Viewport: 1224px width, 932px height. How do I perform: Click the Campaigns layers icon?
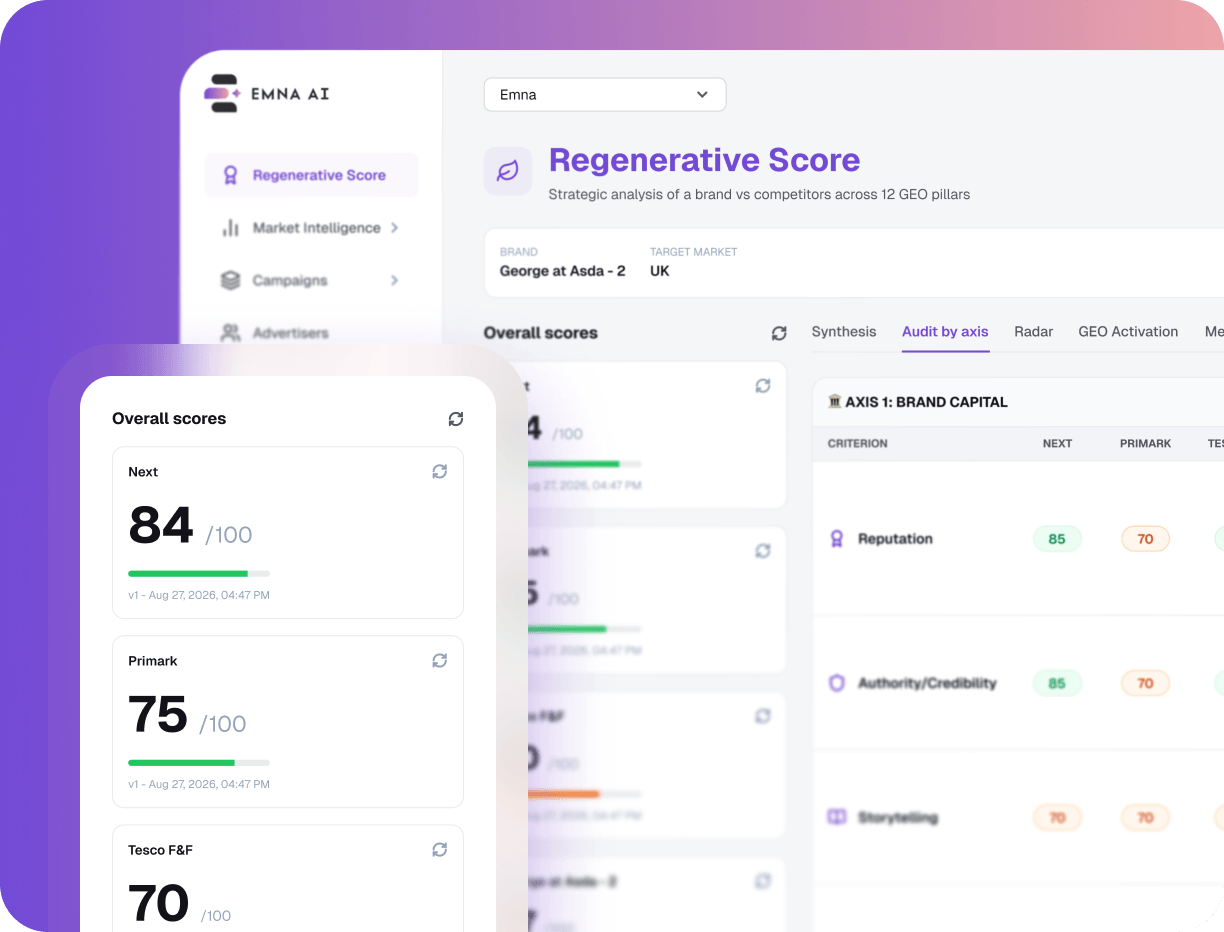click(x=231, y=280)
